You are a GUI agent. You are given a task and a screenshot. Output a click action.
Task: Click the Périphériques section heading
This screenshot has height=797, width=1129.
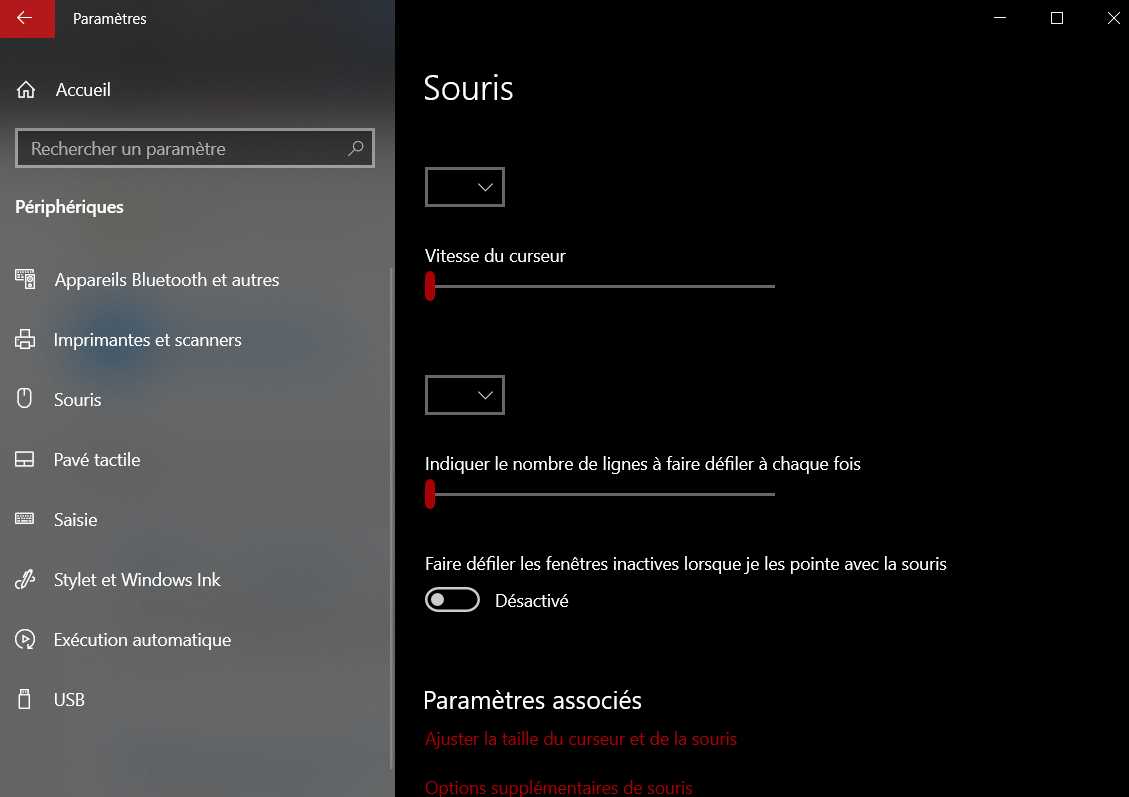coord(69,207)
